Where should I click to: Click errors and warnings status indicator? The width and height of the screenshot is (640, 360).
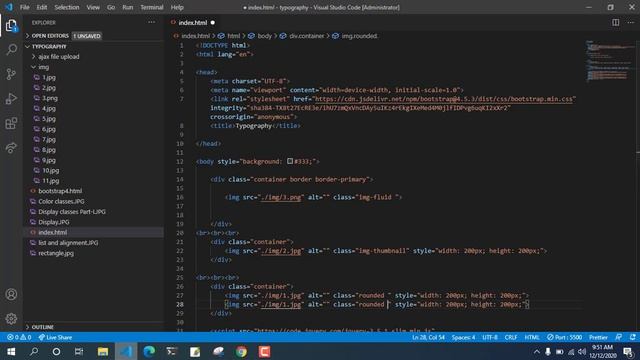(x=19, y=338)
